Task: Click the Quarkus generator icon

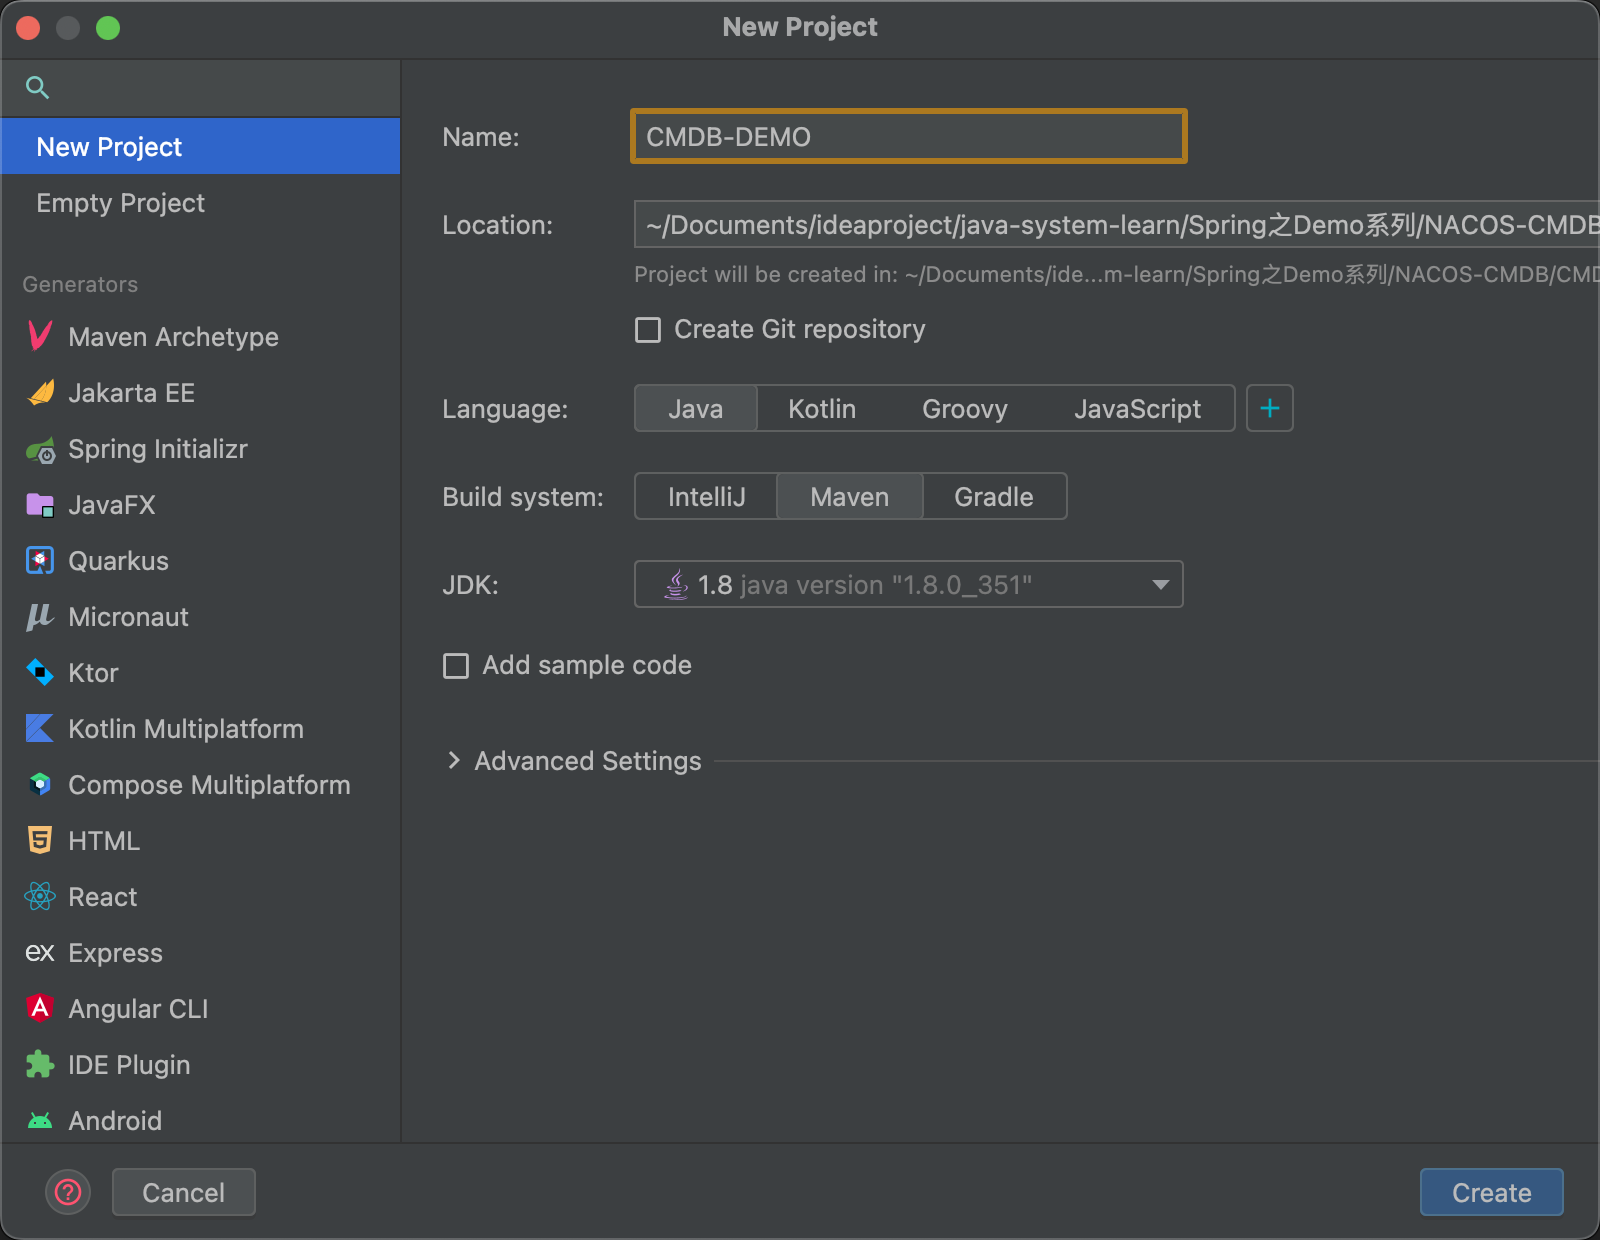Action: (x=40, y=561)
